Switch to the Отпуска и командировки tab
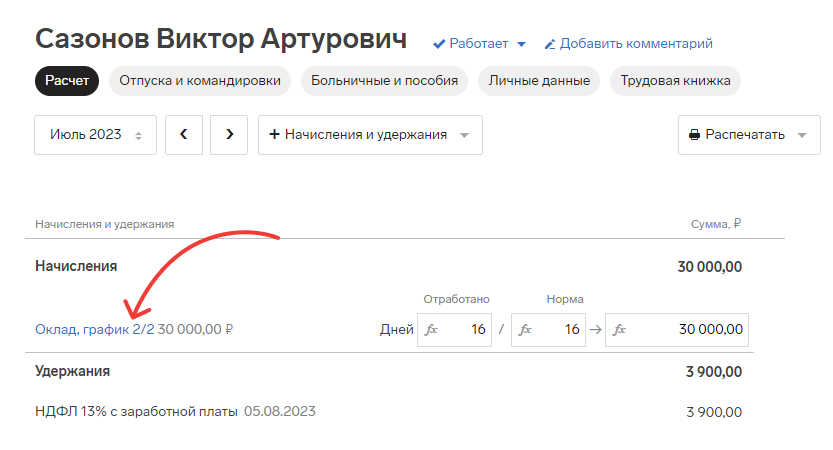833x450 pixels. [199, 81]
